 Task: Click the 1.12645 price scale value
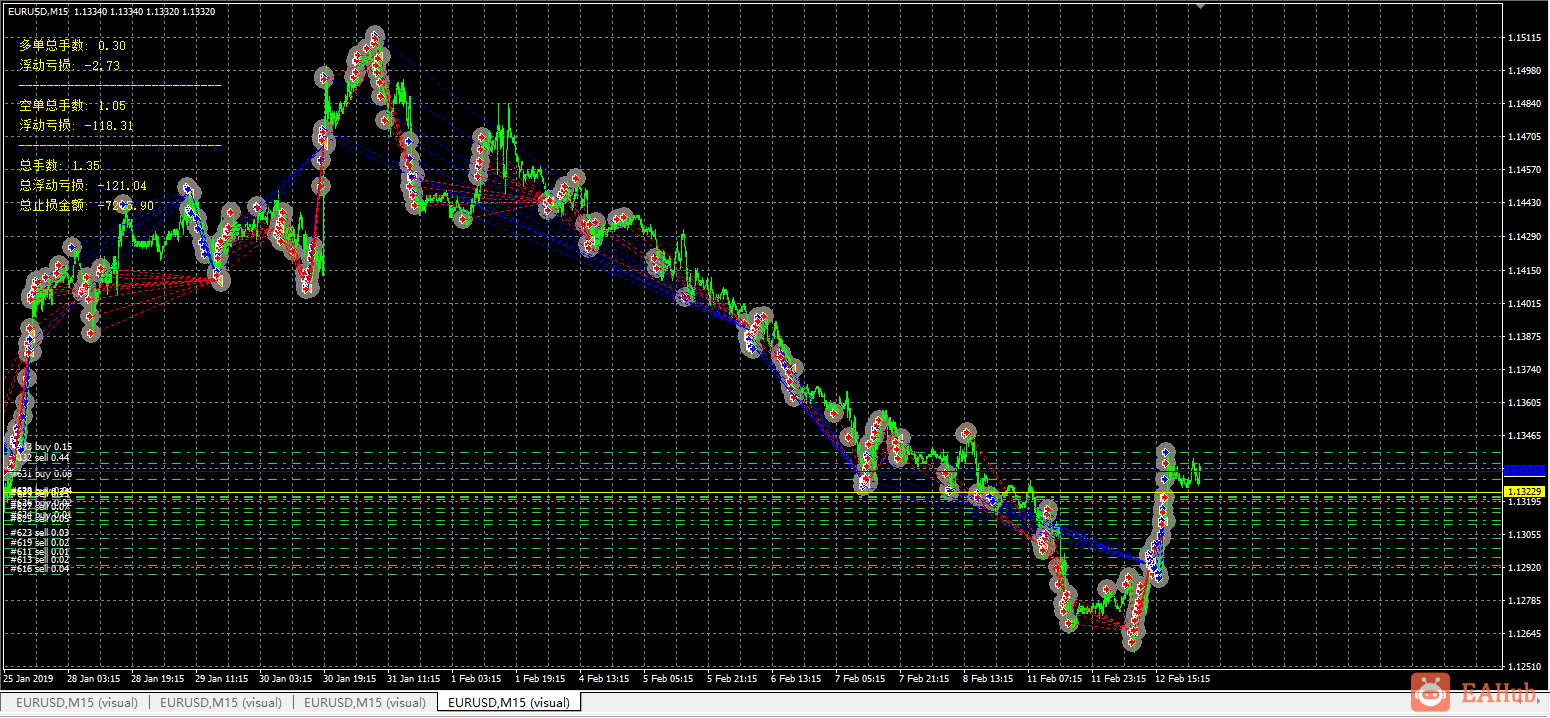[x=1524, y=634]
